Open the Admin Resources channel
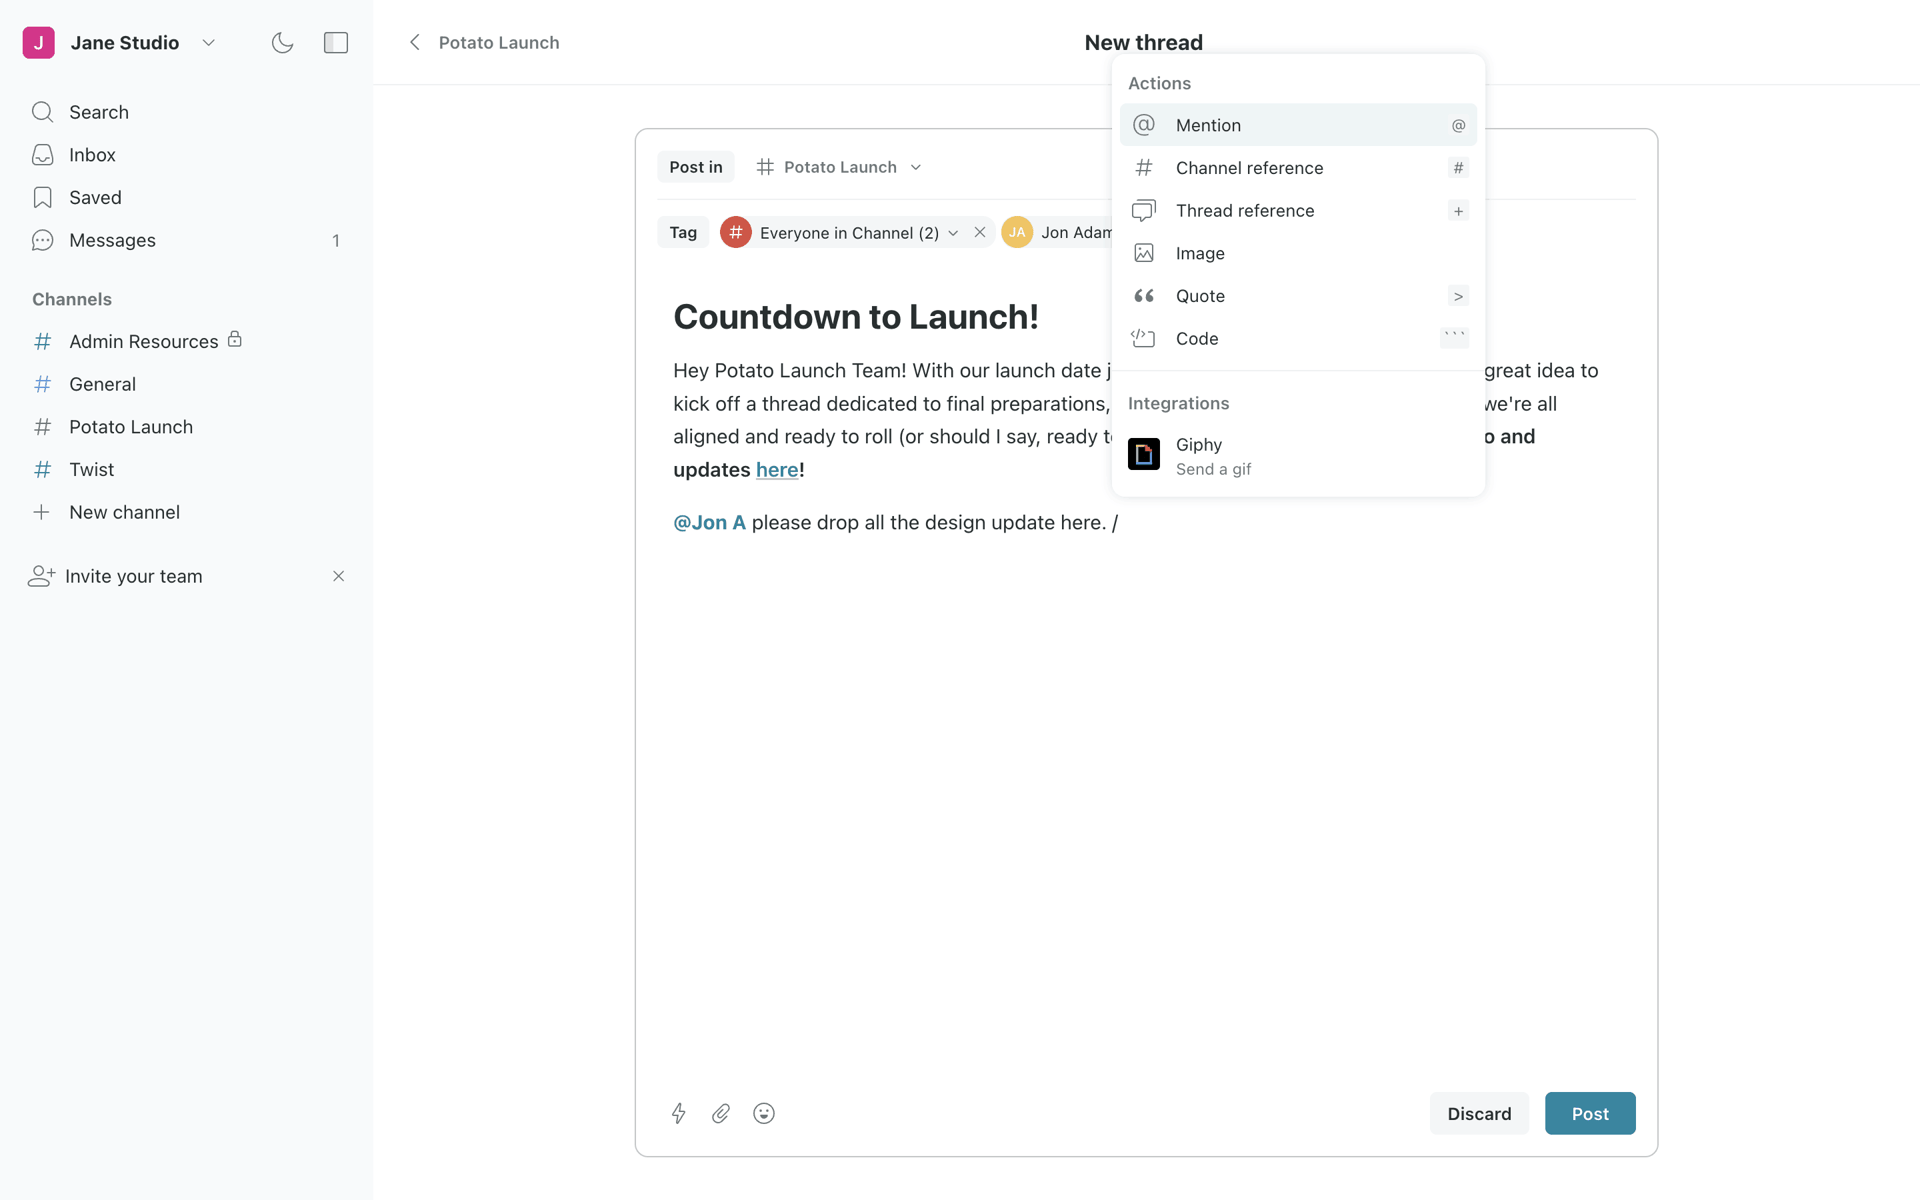The height and width of the screenshot is (1200, 1920). [x=186, y=341]
